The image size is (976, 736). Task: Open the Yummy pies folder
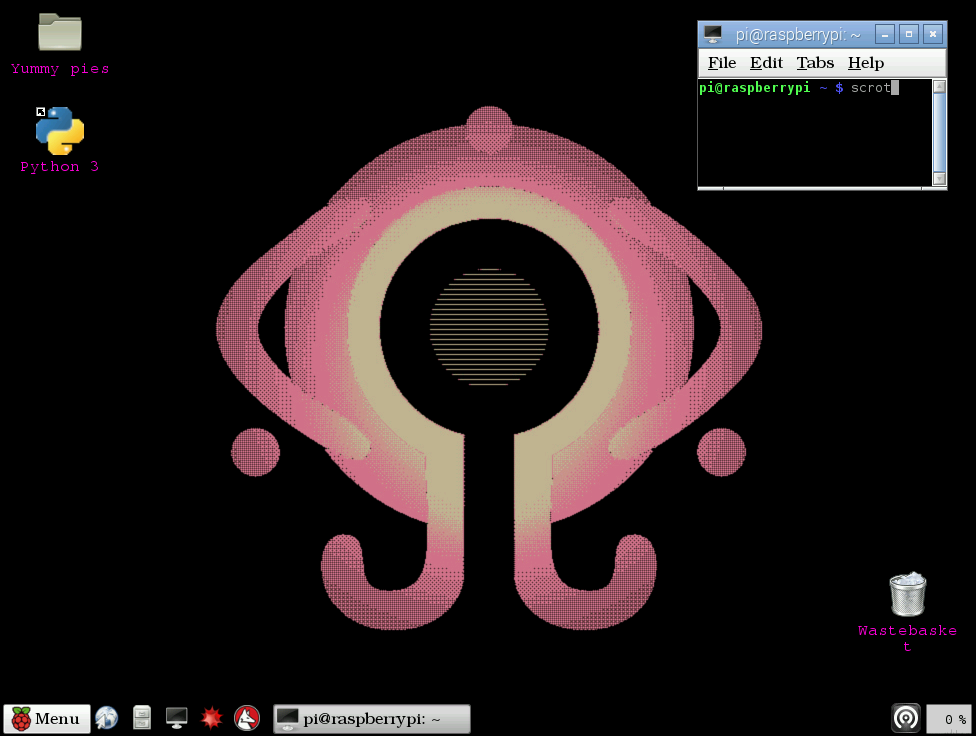pos(59,33)
